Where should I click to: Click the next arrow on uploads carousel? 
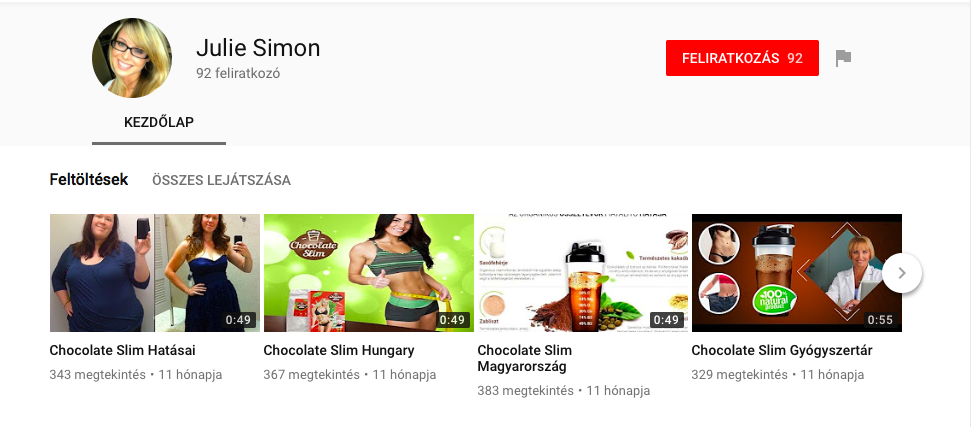point(902,273)
